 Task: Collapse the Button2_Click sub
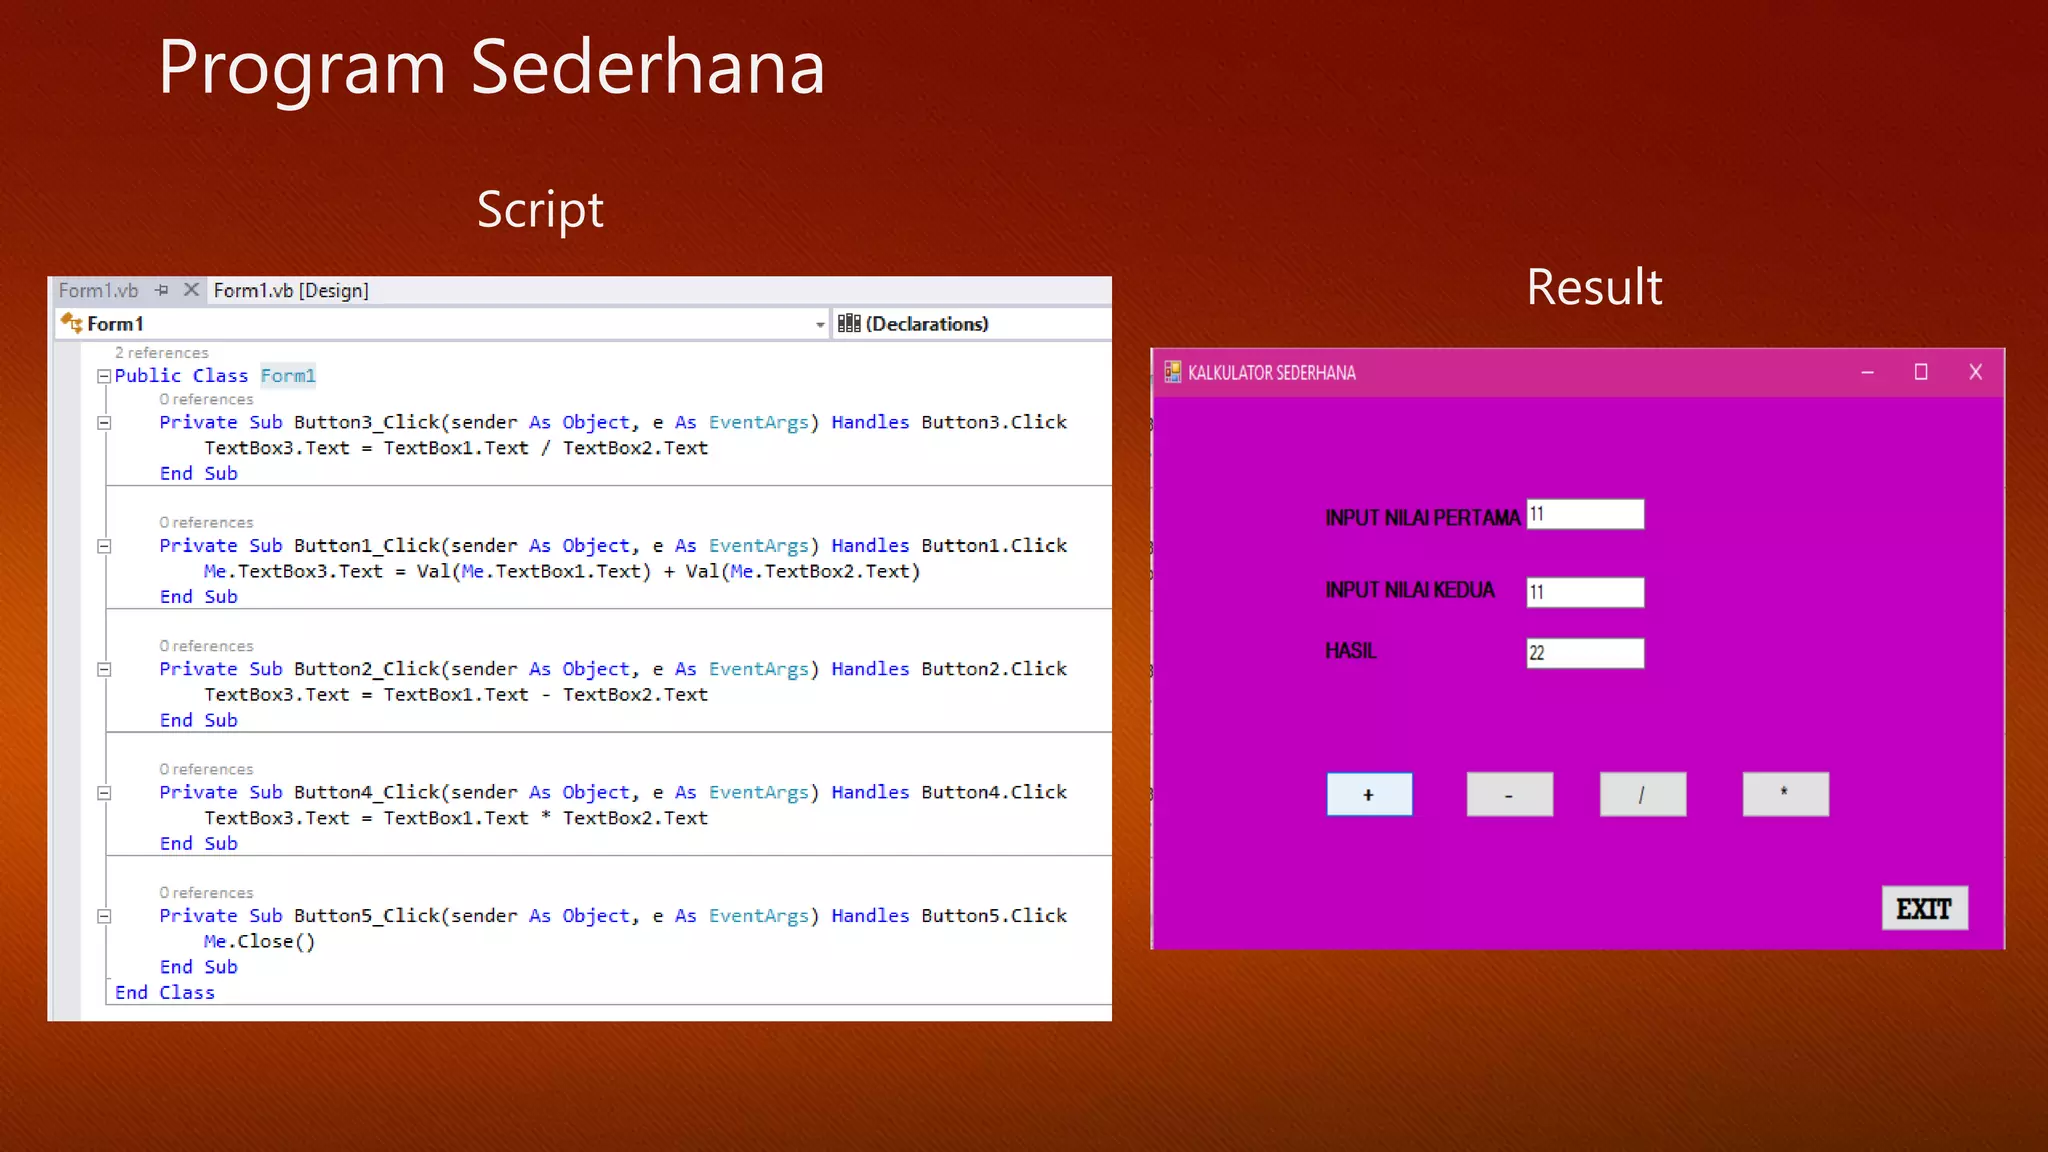[103, 670]
